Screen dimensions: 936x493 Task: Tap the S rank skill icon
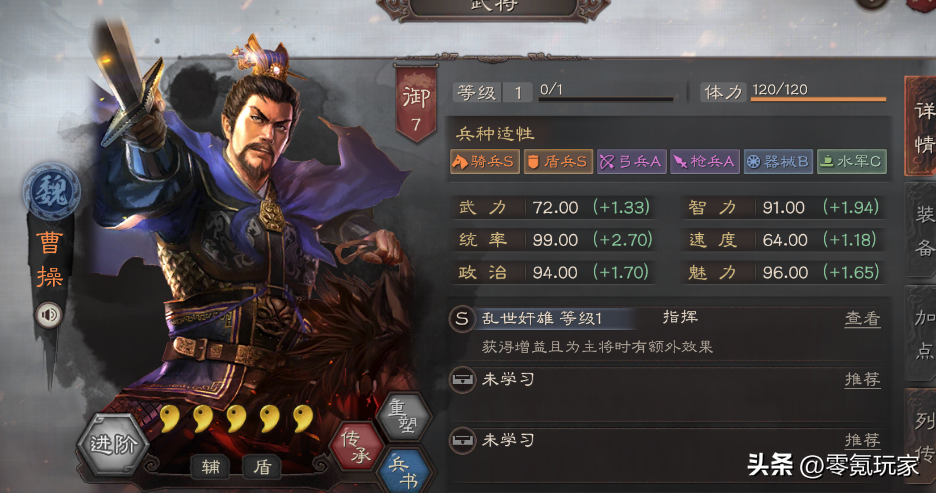(x=462, y=318)
